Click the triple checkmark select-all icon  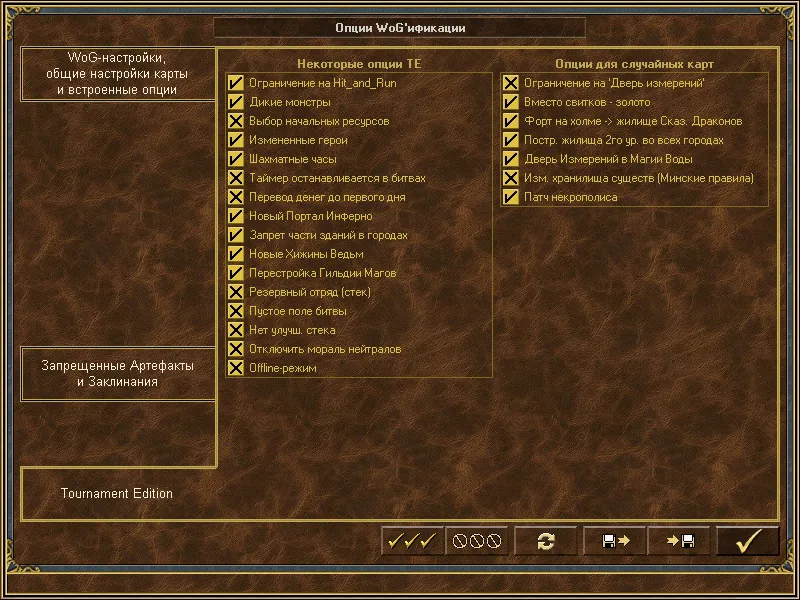click(x=413, y=541)
